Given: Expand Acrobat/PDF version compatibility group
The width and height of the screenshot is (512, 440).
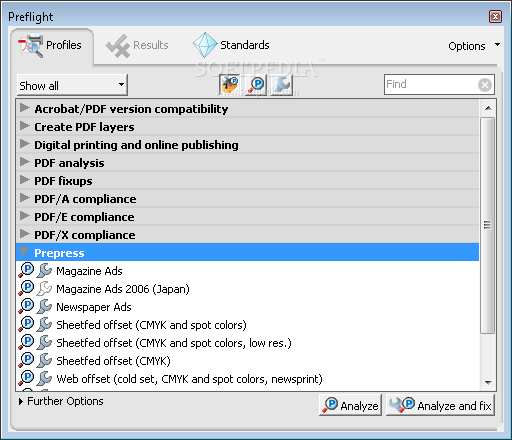Looking at the screenshot, I should click(x=24, y=108).
